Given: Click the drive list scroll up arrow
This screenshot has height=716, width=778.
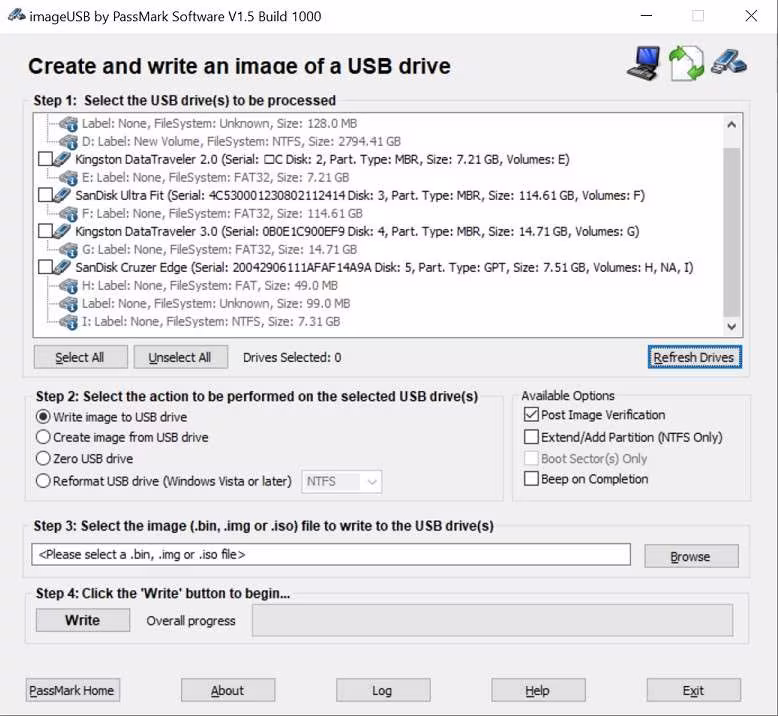Looking at the screenshot, I should tap(731, 125).
